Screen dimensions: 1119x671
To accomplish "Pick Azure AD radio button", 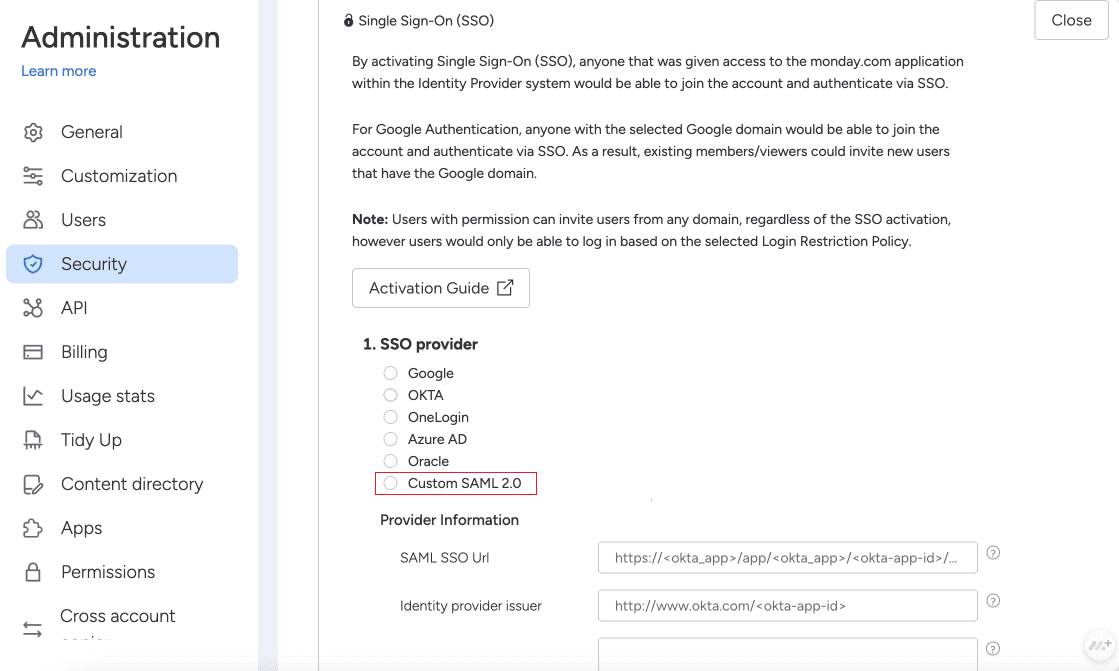I will 391,439.
